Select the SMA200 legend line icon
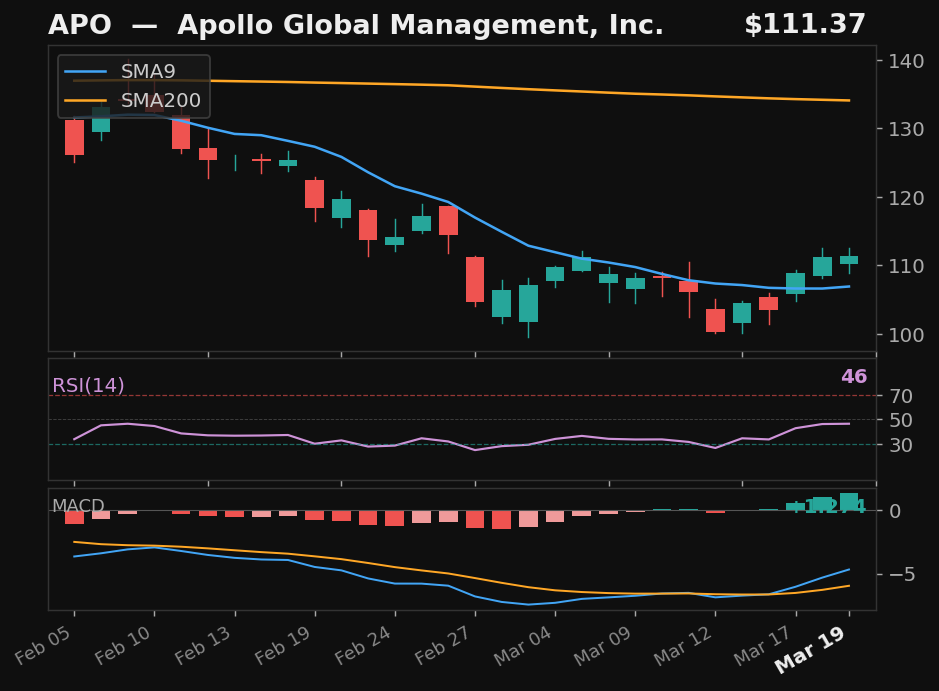Image resolution: width=939 pixels, height=691 pixels. 88,100
